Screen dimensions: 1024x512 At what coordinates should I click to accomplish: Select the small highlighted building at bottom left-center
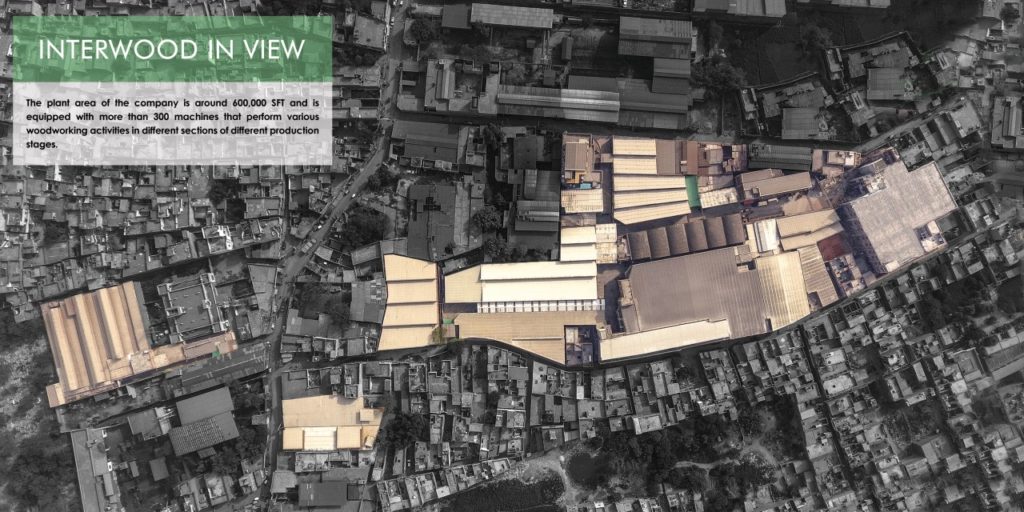[x=328, y=421]
